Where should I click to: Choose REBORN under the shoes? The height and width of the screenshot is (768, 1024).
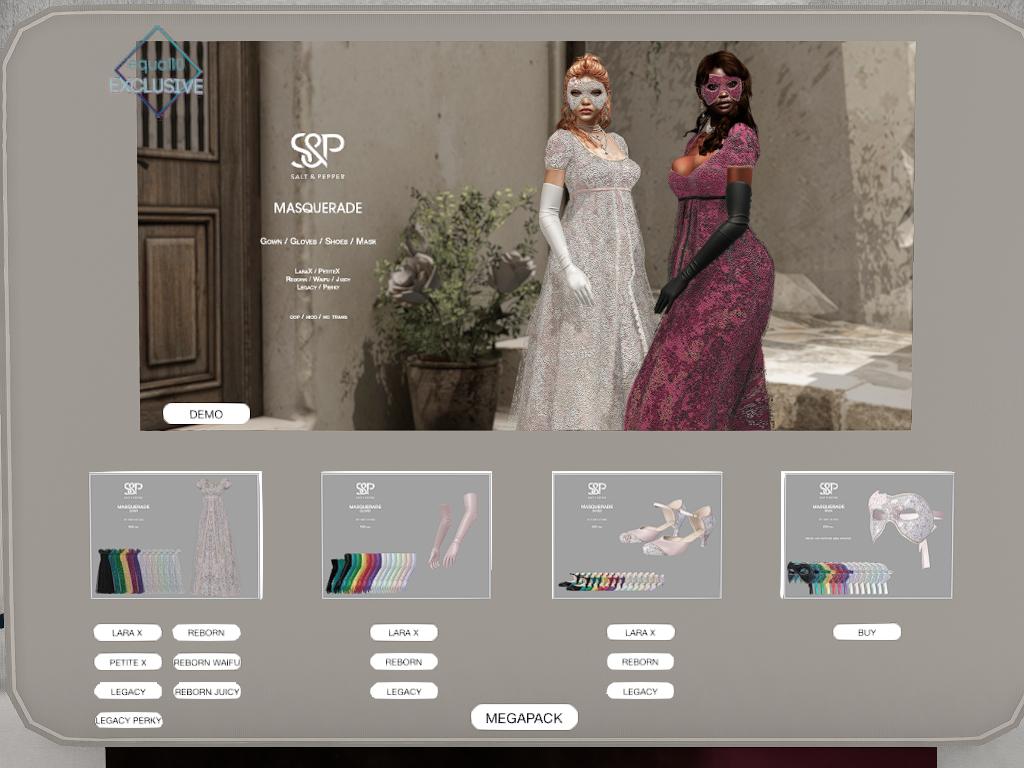(x=640, y=662)
